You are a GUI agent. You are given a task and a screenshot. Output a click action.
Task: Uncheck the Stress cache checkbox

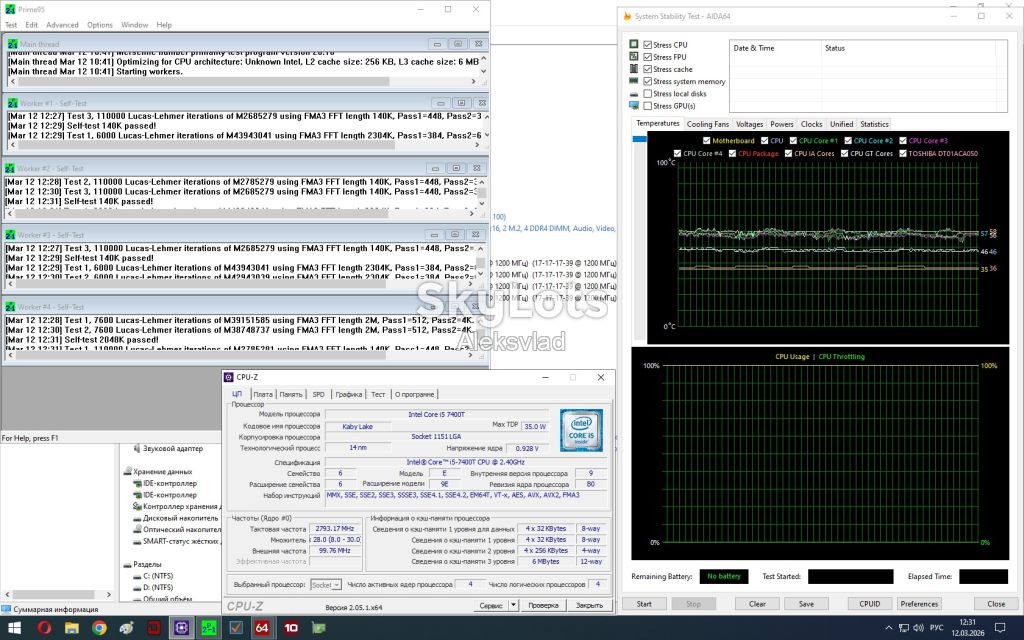(647, 69)
